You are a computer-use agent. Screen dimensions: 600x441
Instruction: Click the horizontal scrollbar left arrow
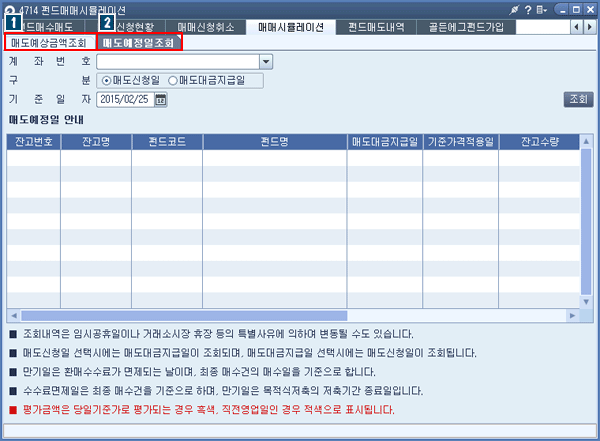14,316
